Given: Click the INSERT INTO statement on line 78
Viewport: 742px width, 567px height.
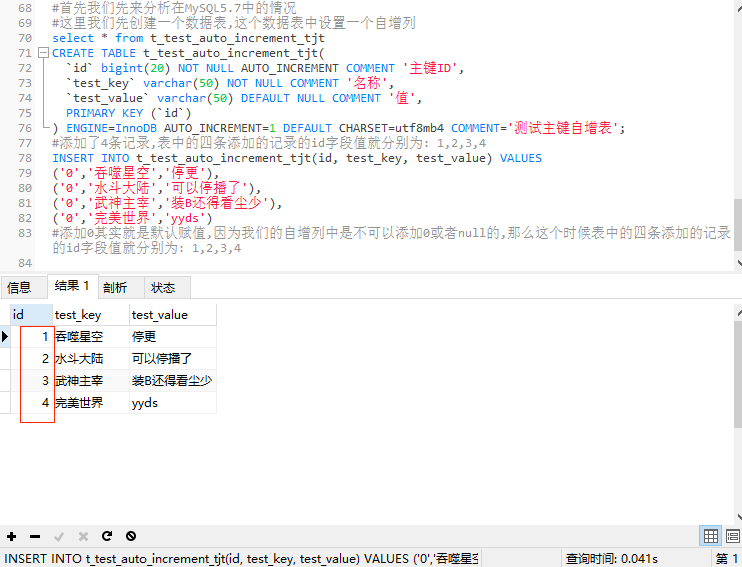Looking at the screenshot, I should point(297,158).
